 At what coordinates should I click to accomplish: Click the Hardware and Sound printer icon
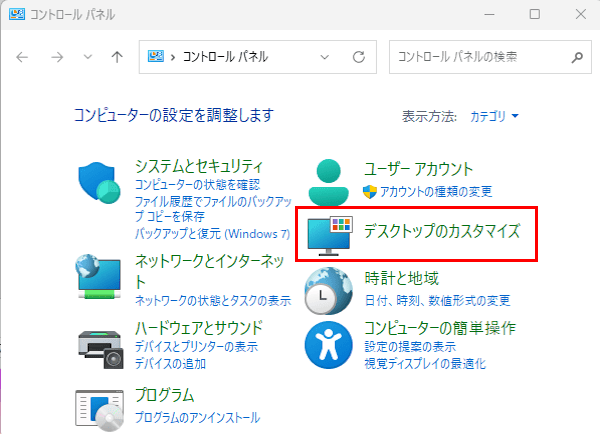coord(101,349)
